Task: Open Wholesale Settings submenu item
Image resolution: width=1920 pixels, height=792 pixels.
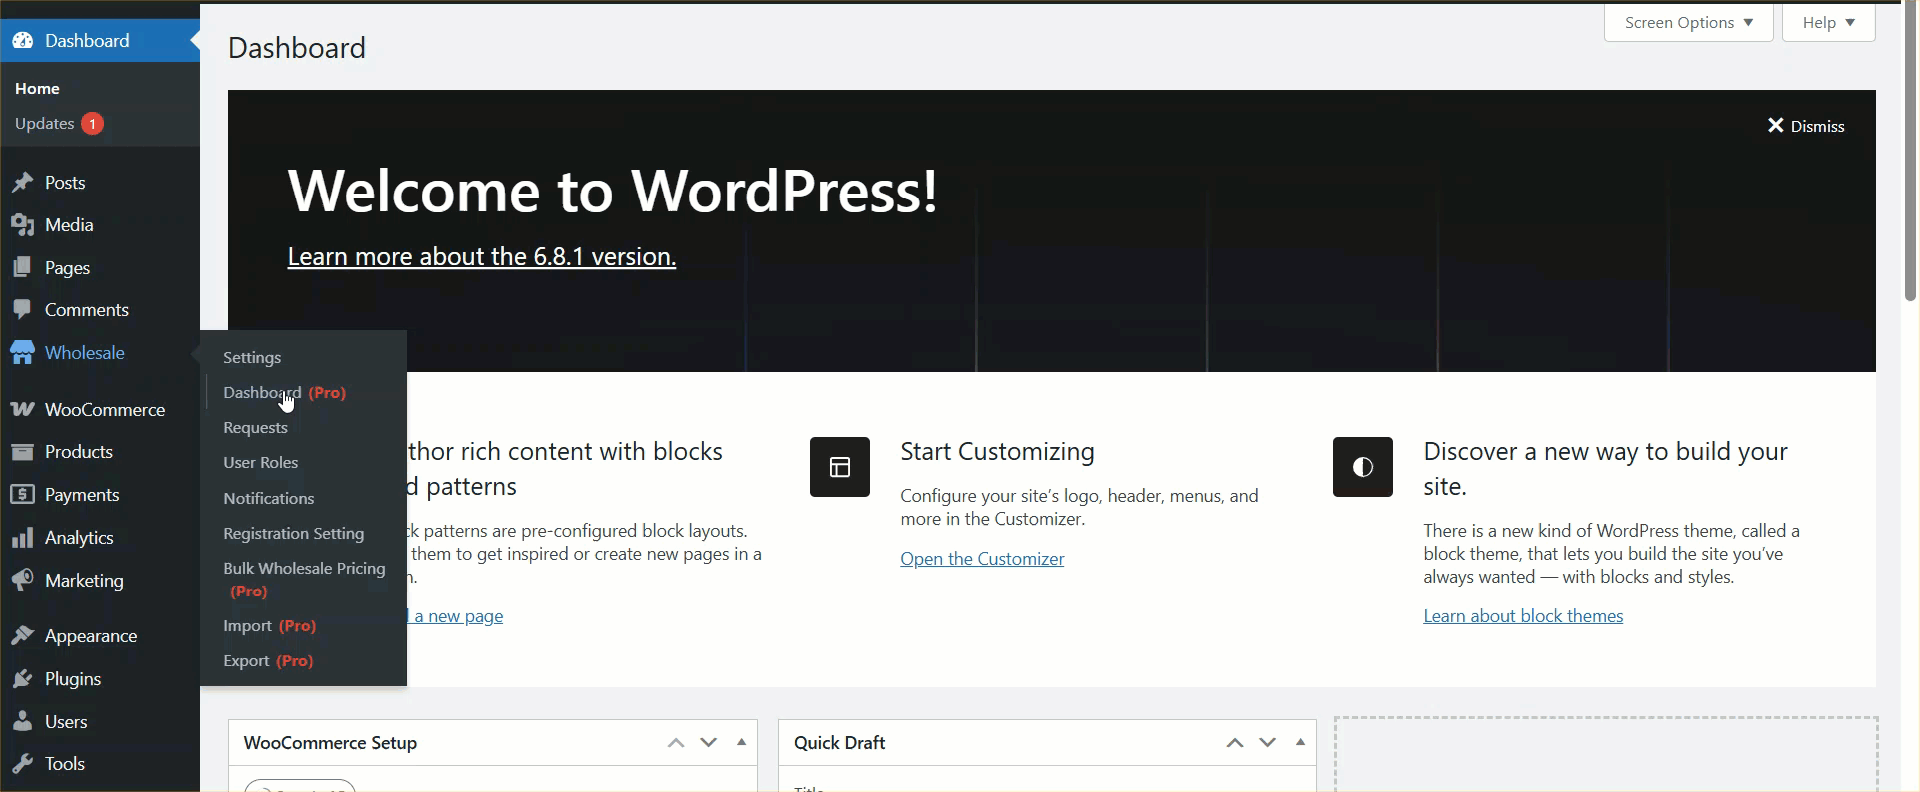Action: click(252, 358)
